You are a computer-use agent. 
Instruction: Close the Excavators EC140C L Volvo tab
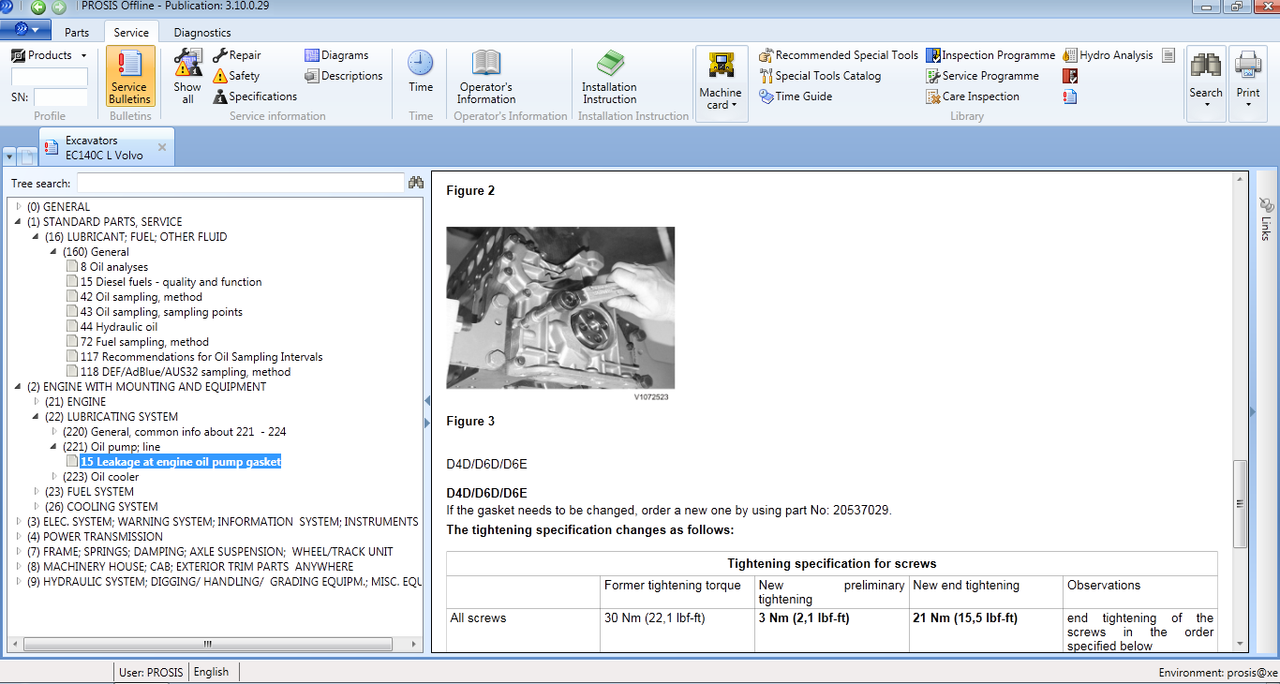(162, 147)
